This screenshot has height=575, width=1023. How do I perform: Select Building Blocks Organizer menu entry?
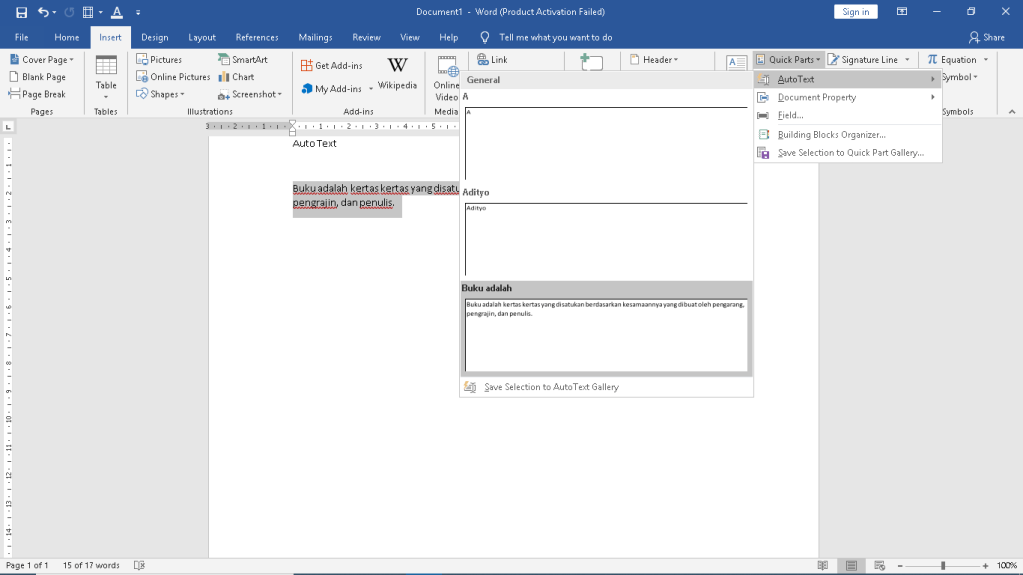(x=831, y=134)
